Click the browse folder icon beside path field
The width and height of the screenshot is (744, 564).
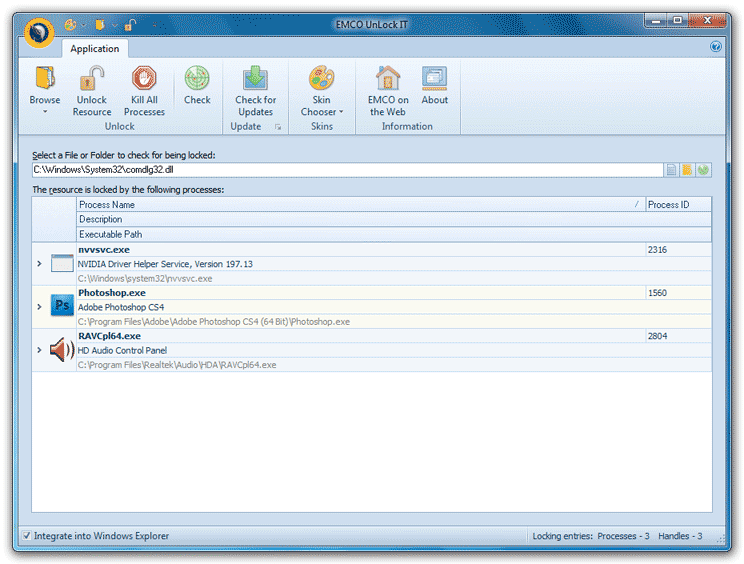click(687, 170)
